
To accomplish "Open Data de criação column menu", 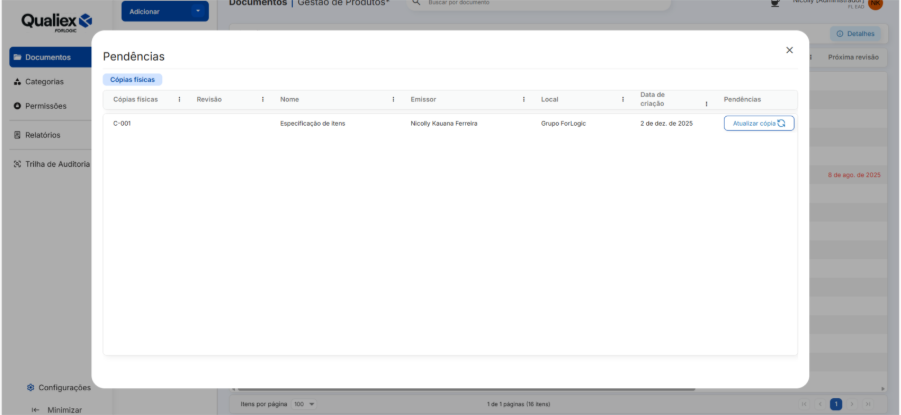I will (706, 103).
